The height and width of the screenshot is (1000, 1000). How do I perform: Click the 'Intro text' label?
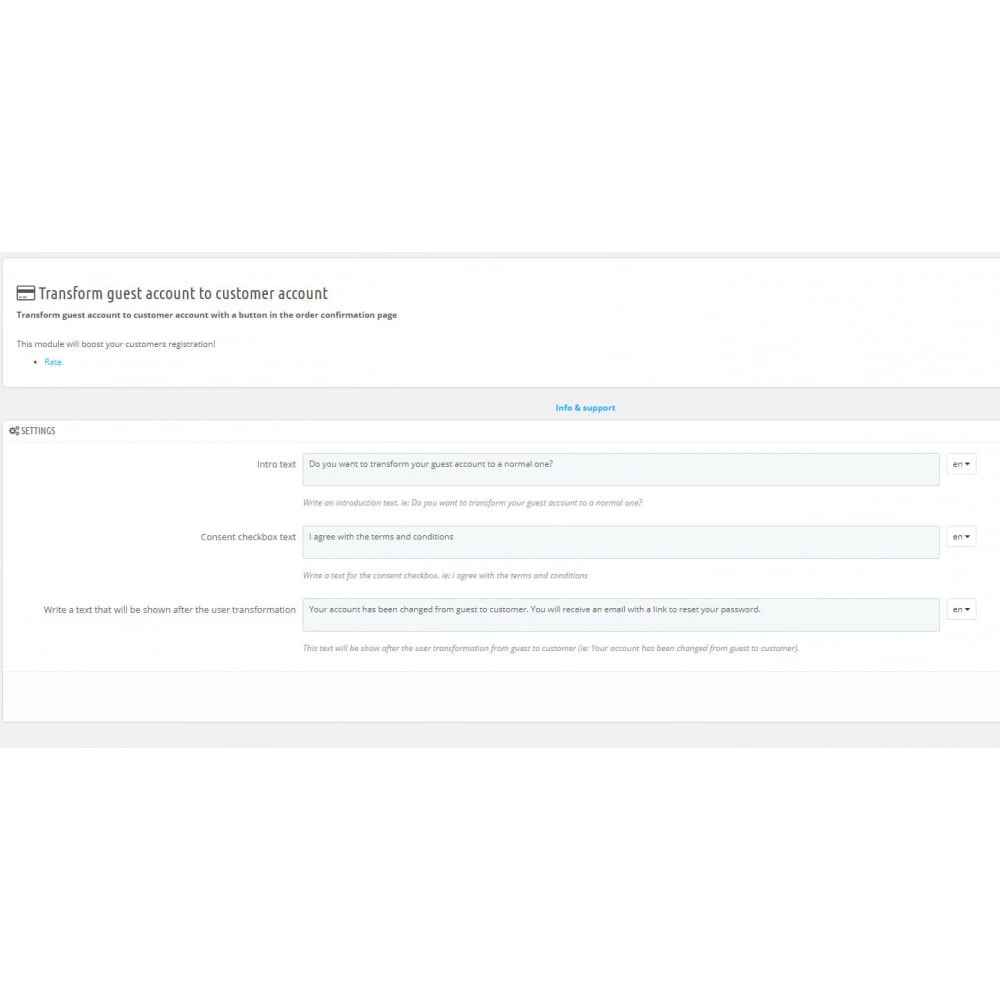tap(276, 464)
